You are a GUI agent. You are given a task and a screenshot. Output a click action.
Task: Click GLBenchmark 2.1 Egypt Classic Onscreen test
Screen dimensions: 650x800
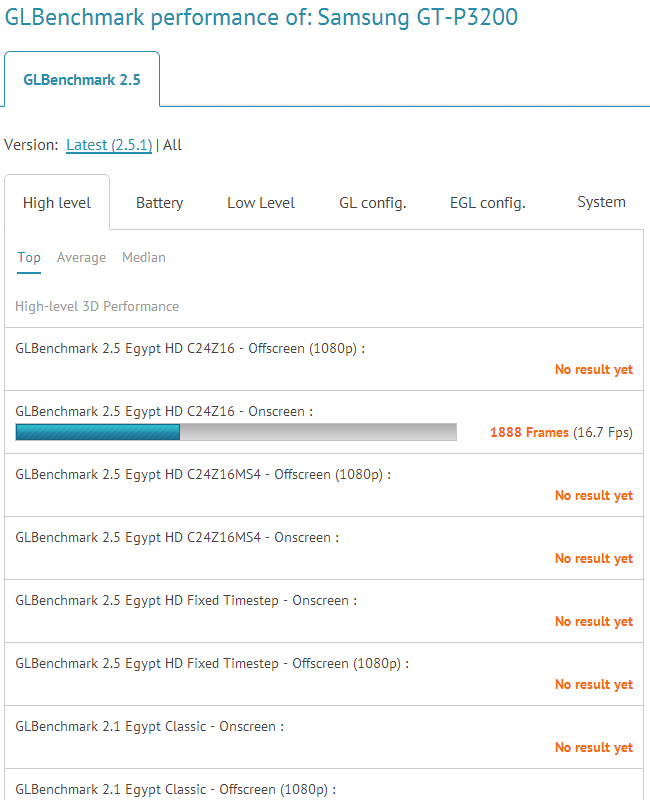150,727
